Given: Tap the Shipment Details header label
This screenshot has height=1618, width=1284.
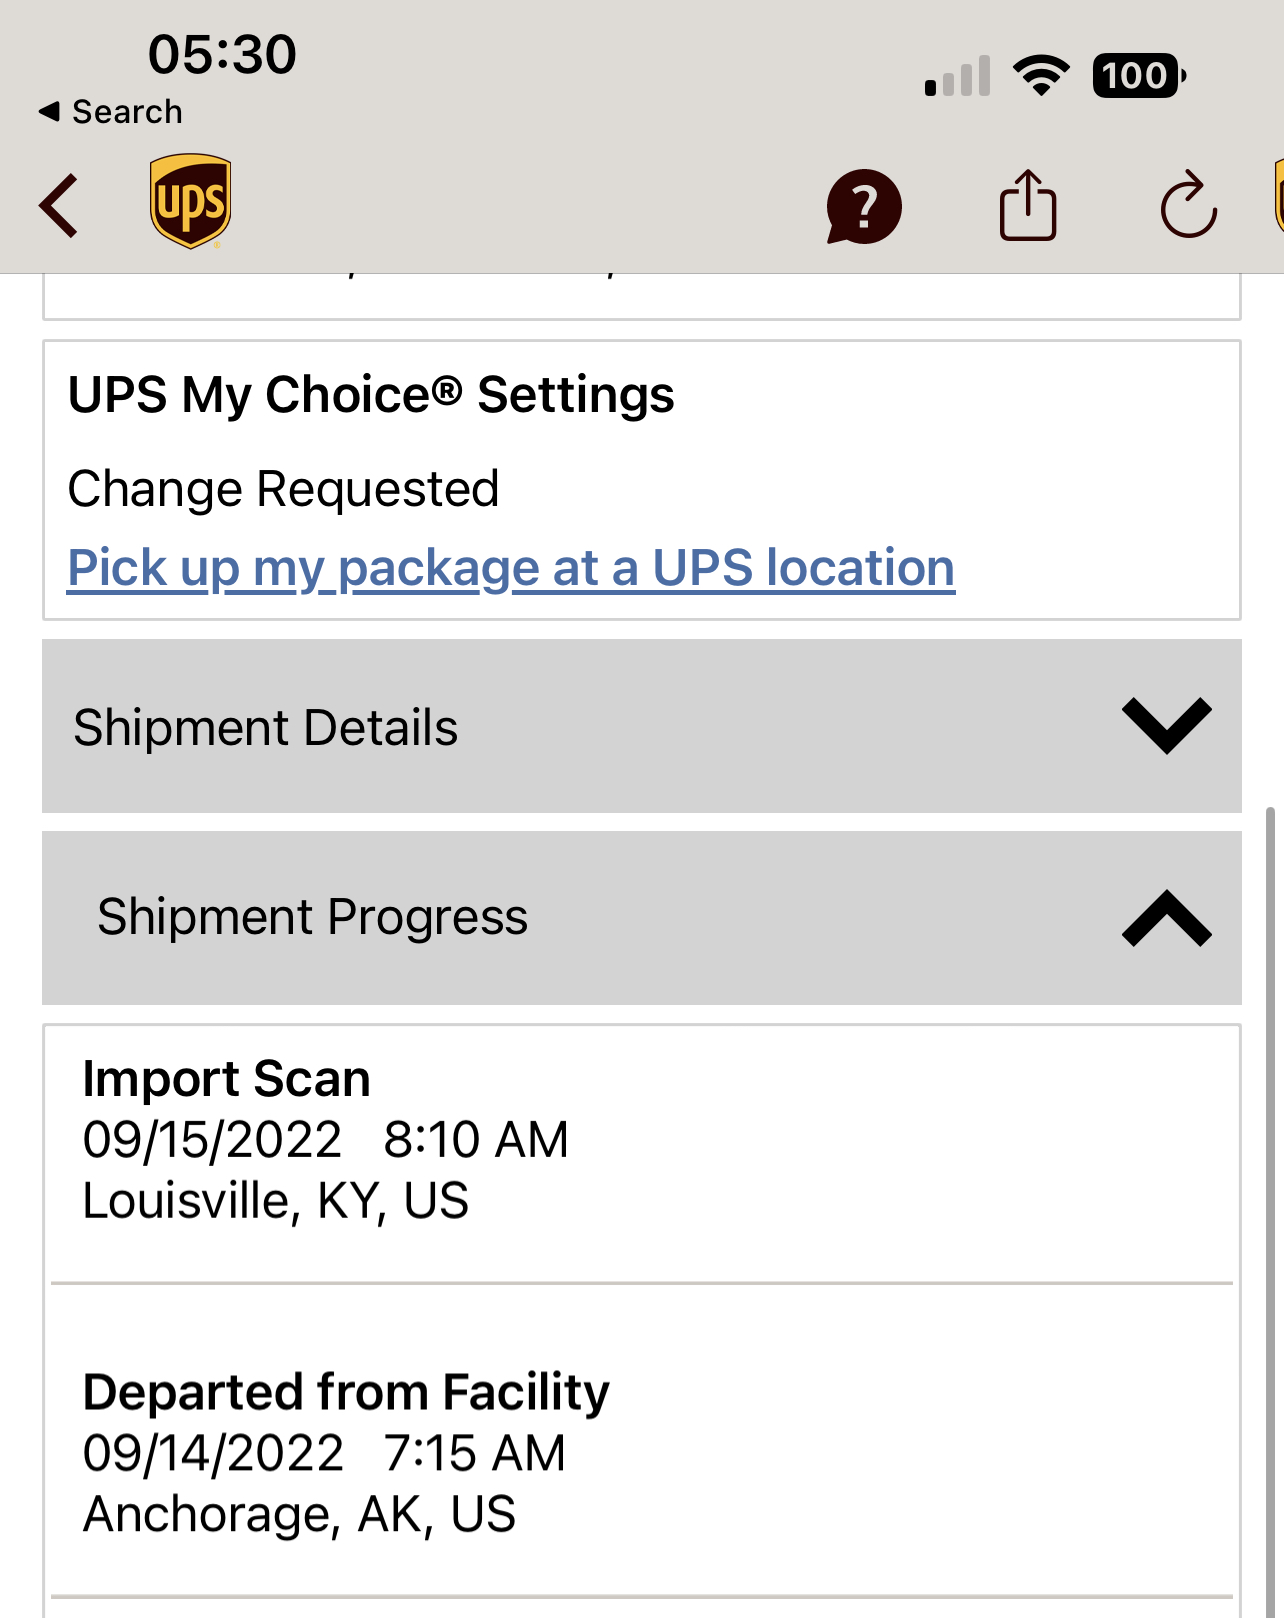Looking at the screenshot, I should [x=266, y=728].
